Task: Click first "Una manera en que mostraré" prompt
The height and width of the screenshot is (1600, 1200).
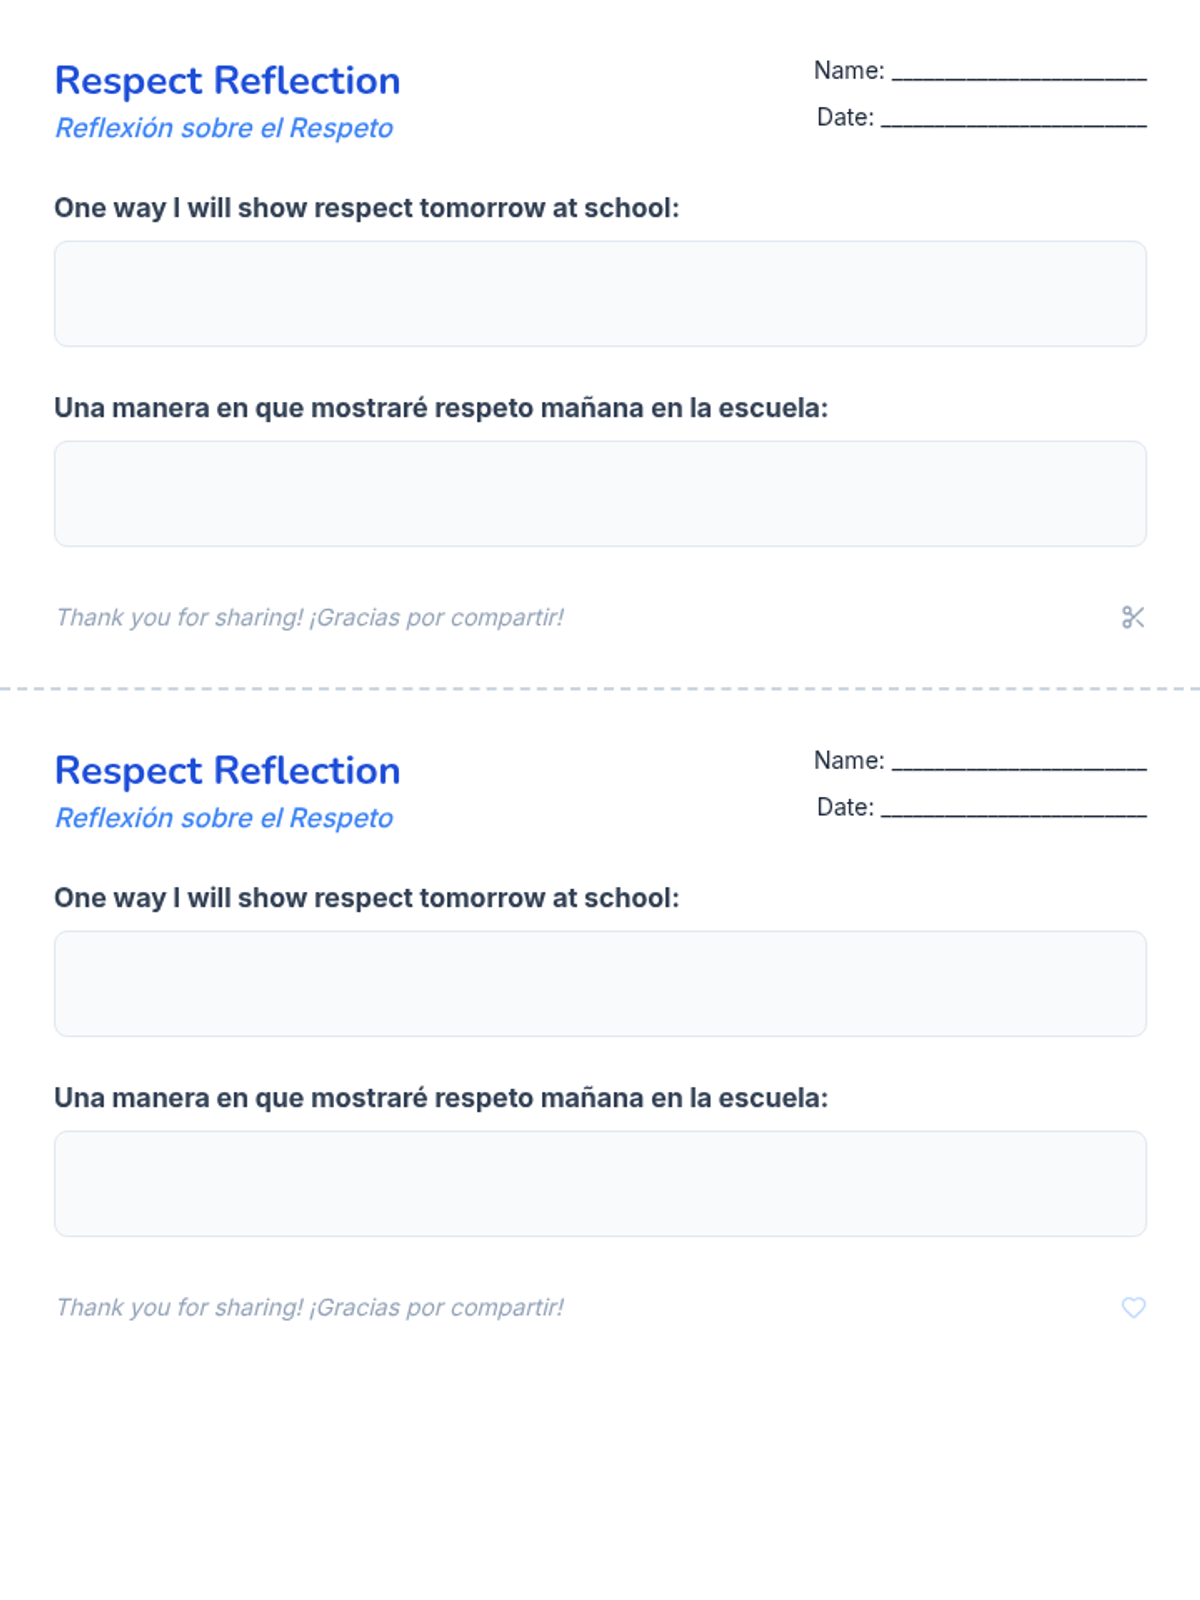Action: 441,408
